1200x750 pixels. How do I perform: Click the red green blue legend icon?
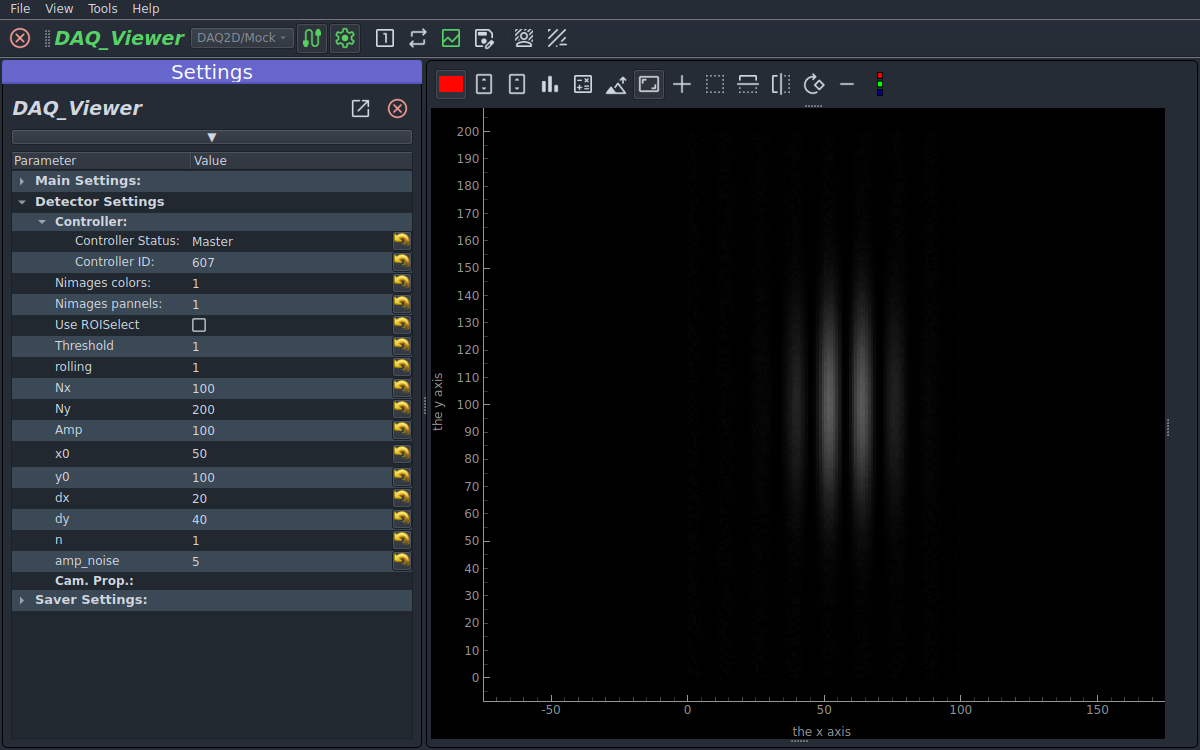tap(880, 84)
